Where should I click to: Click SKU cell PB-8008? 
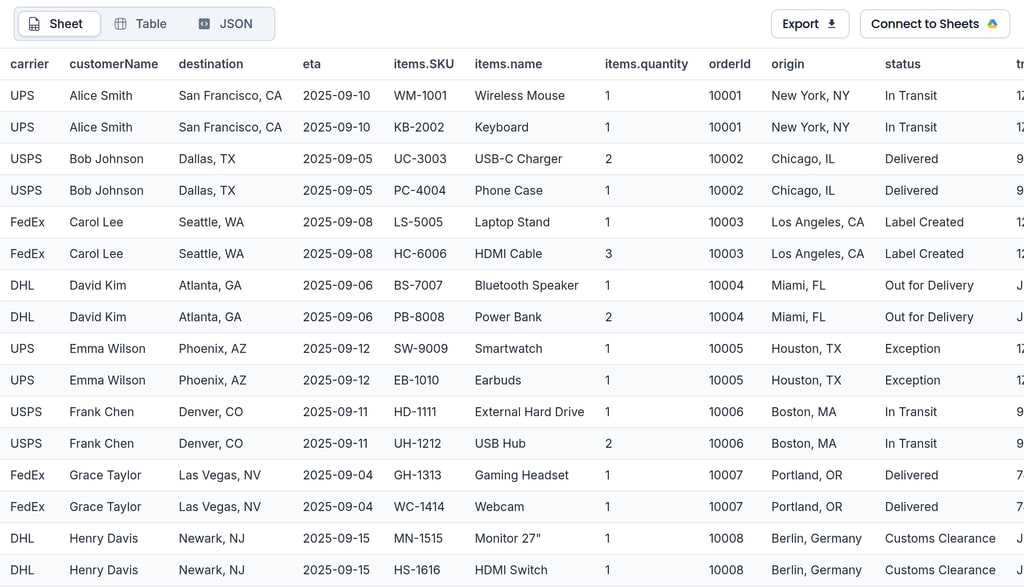(419, 317)
